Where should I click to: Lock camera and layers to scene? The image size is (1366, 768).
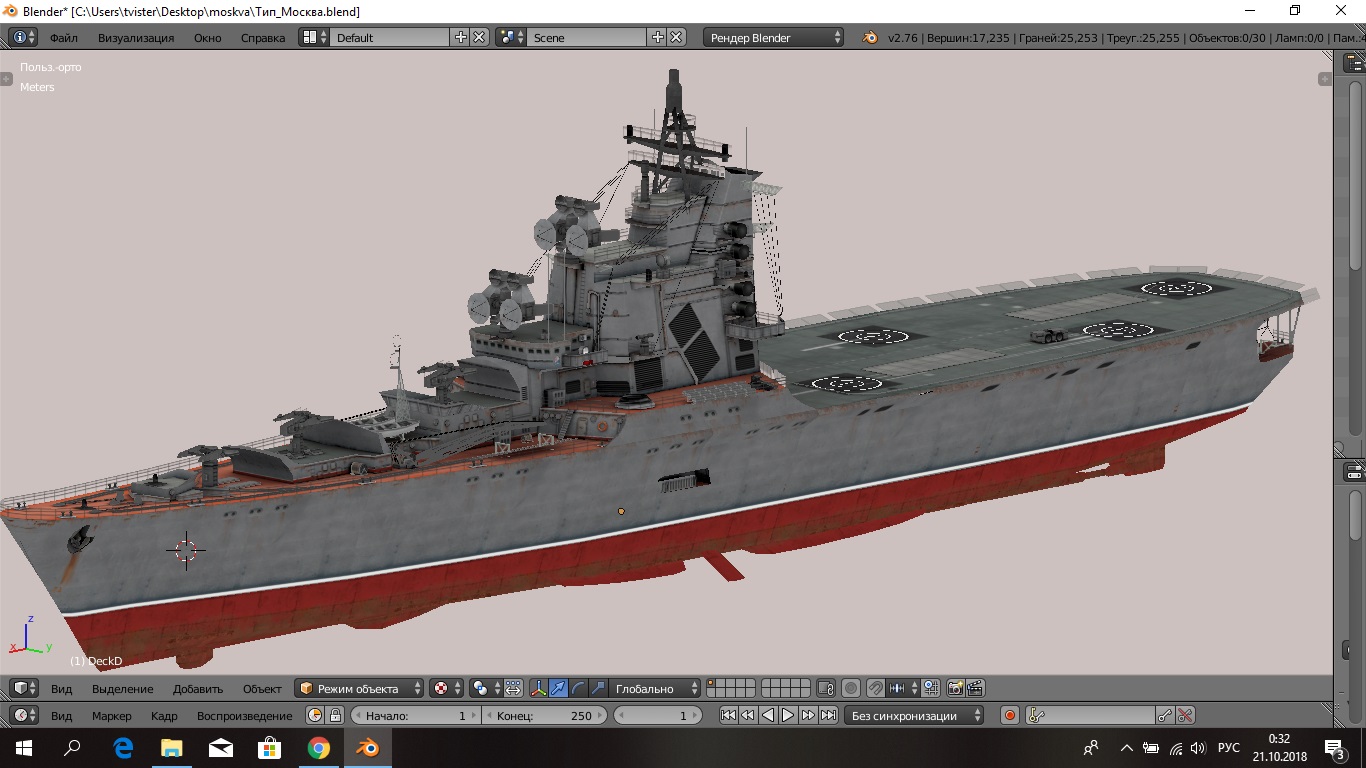click(x=826, y=689)
